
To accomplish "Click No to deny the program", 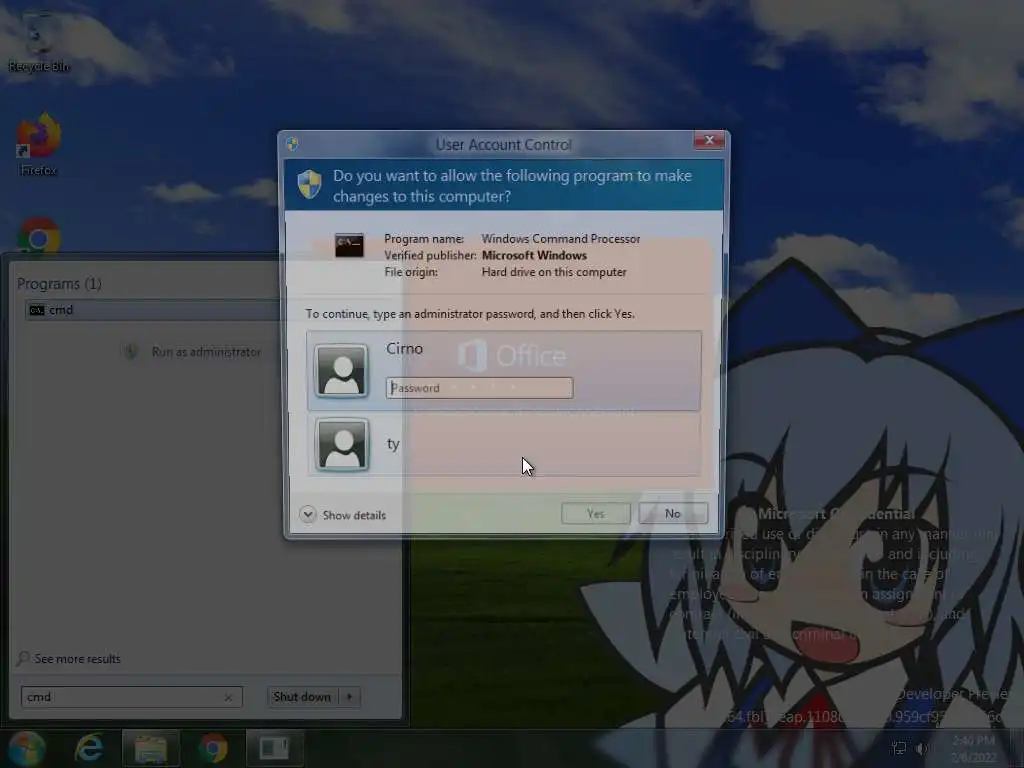I will click(673, 513).
